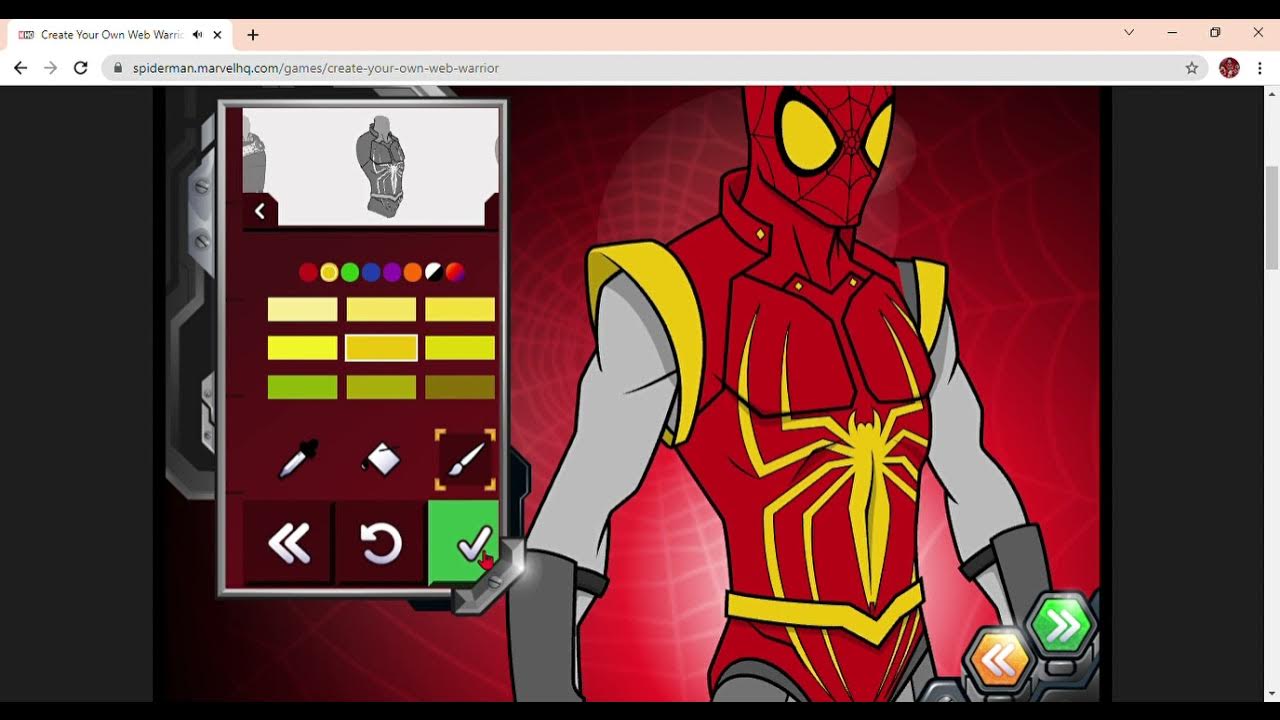This screenshot has height=720, width=1280.
Task: Click the left chevron under costume preview
Action: (260, 211)
